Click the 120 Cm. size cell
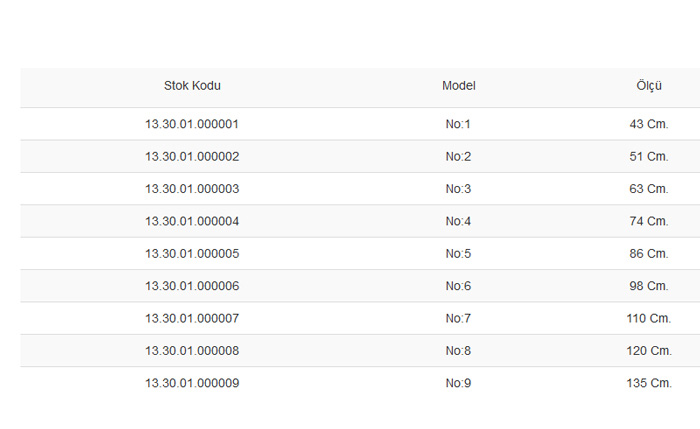 point(649,351)
